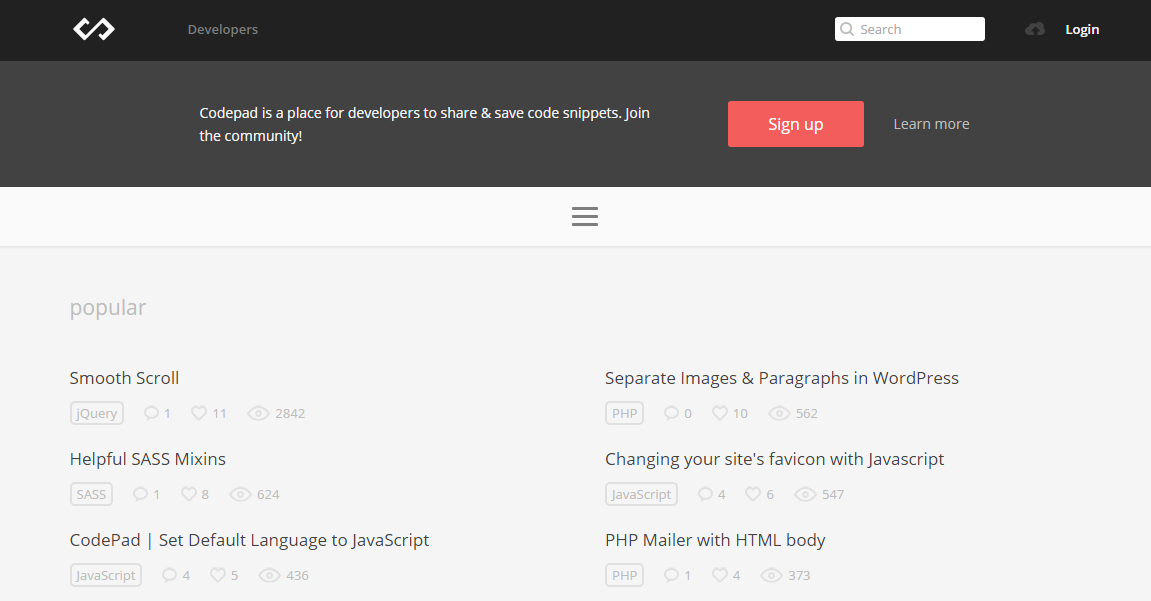Click the 'popular' section heading

108,307
